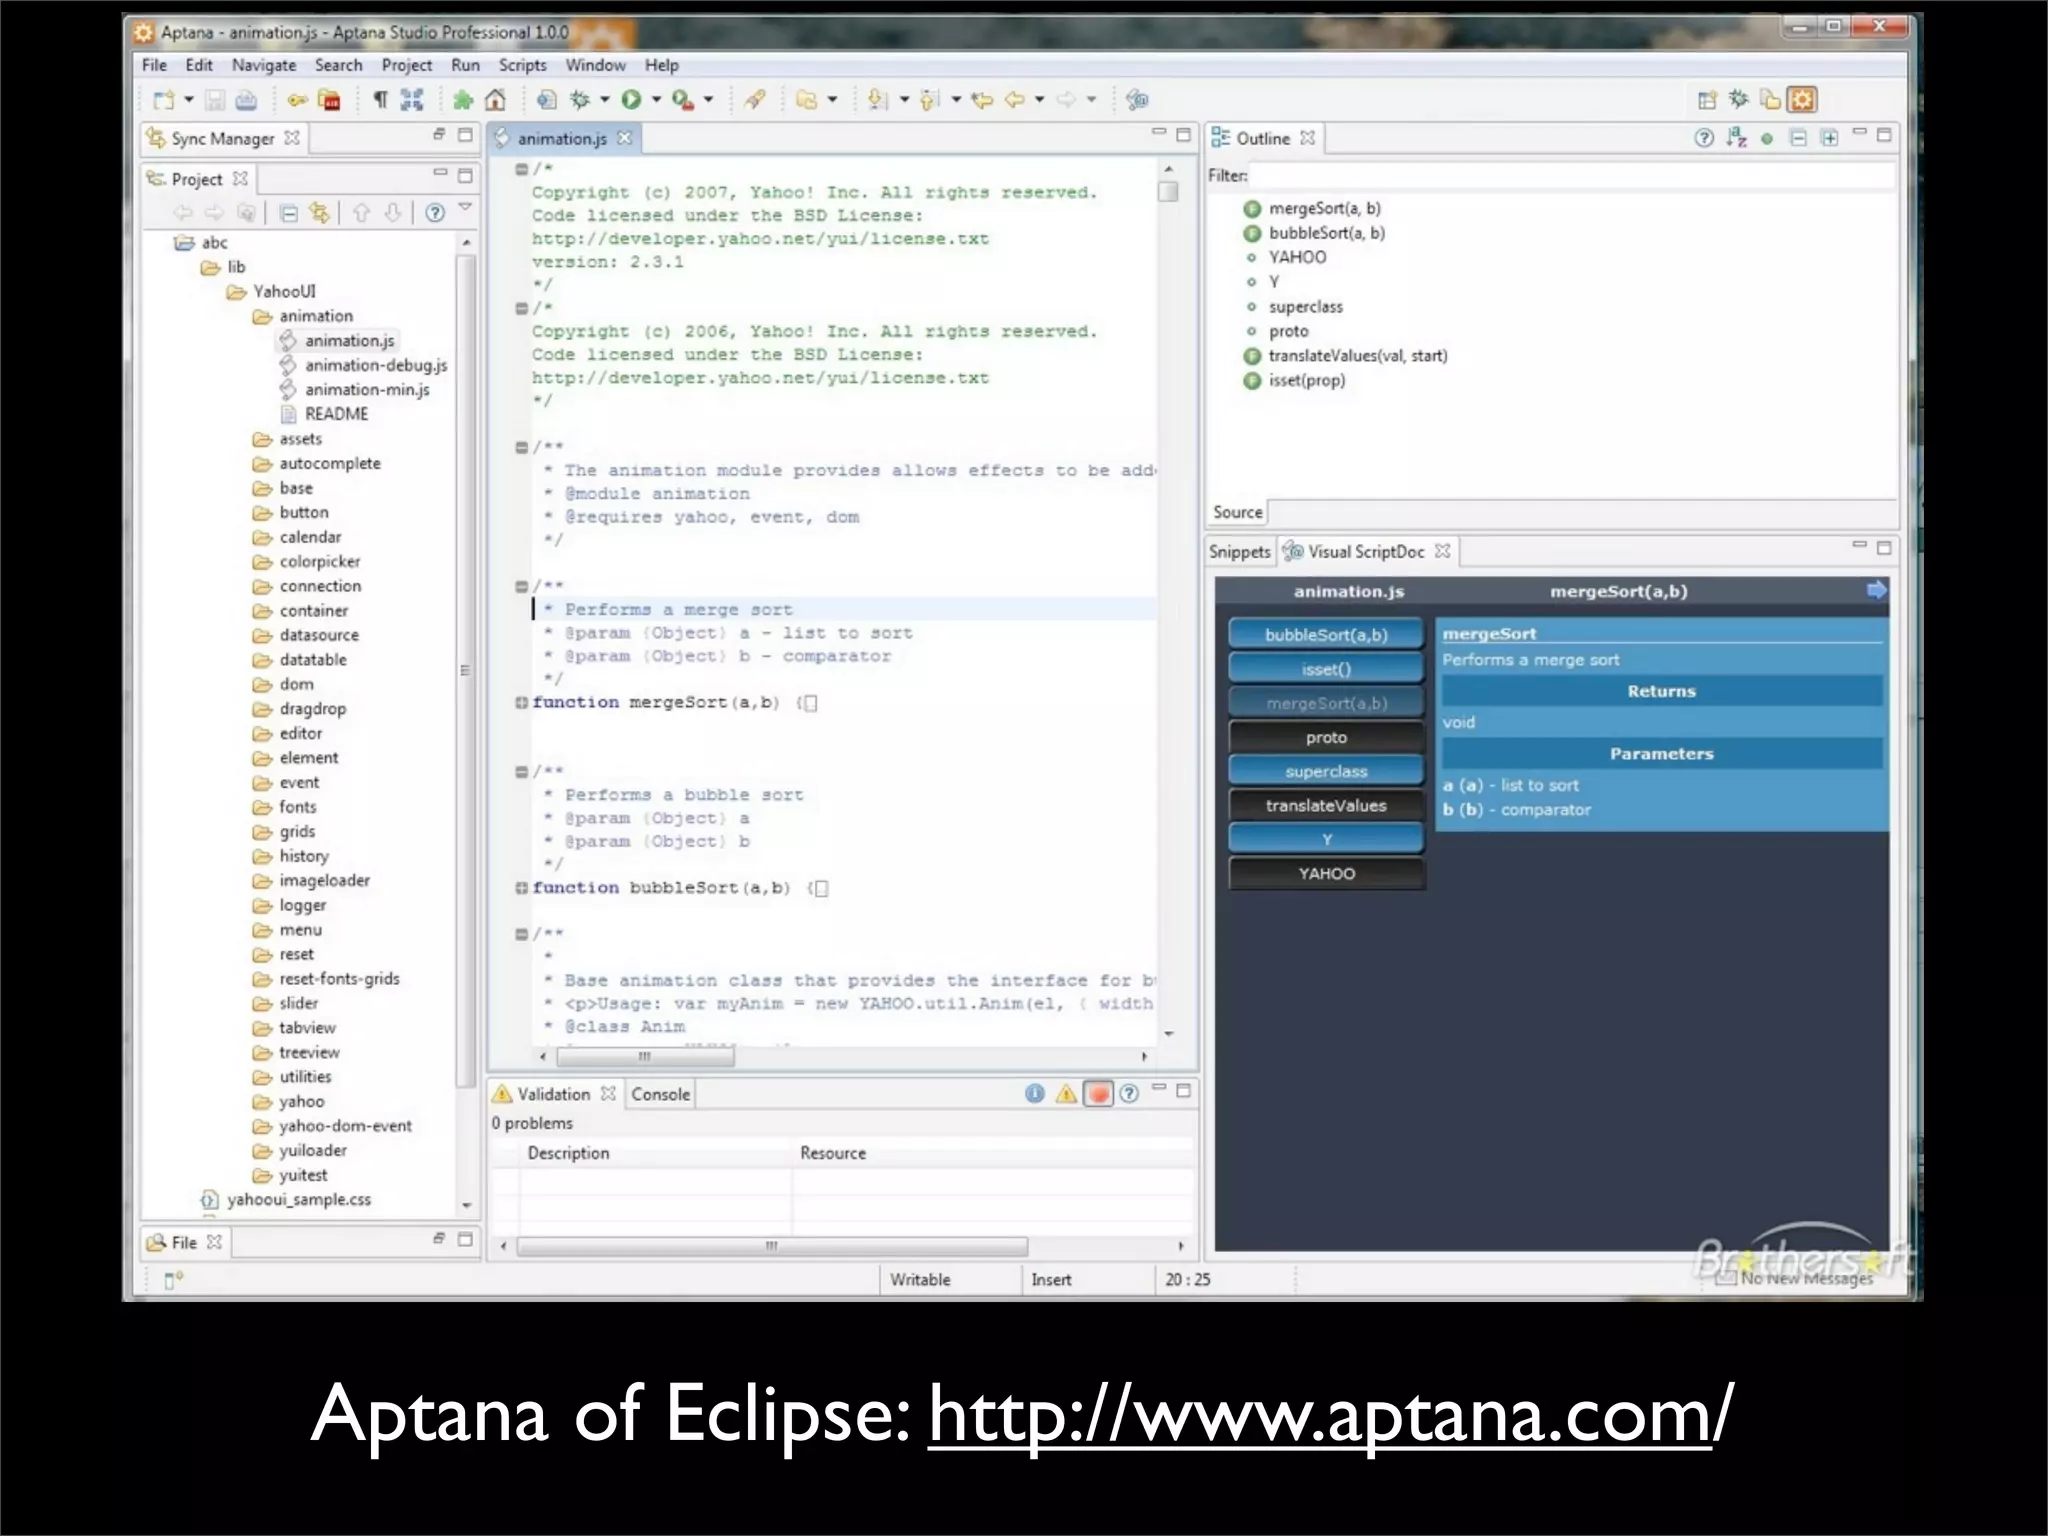Click the proto ScriptDoc button

(x=1326, y=737)
